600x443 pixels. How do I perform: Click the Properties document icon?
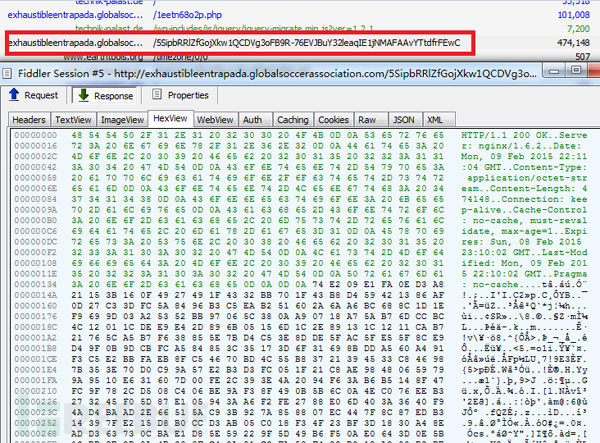pos(157,94)
